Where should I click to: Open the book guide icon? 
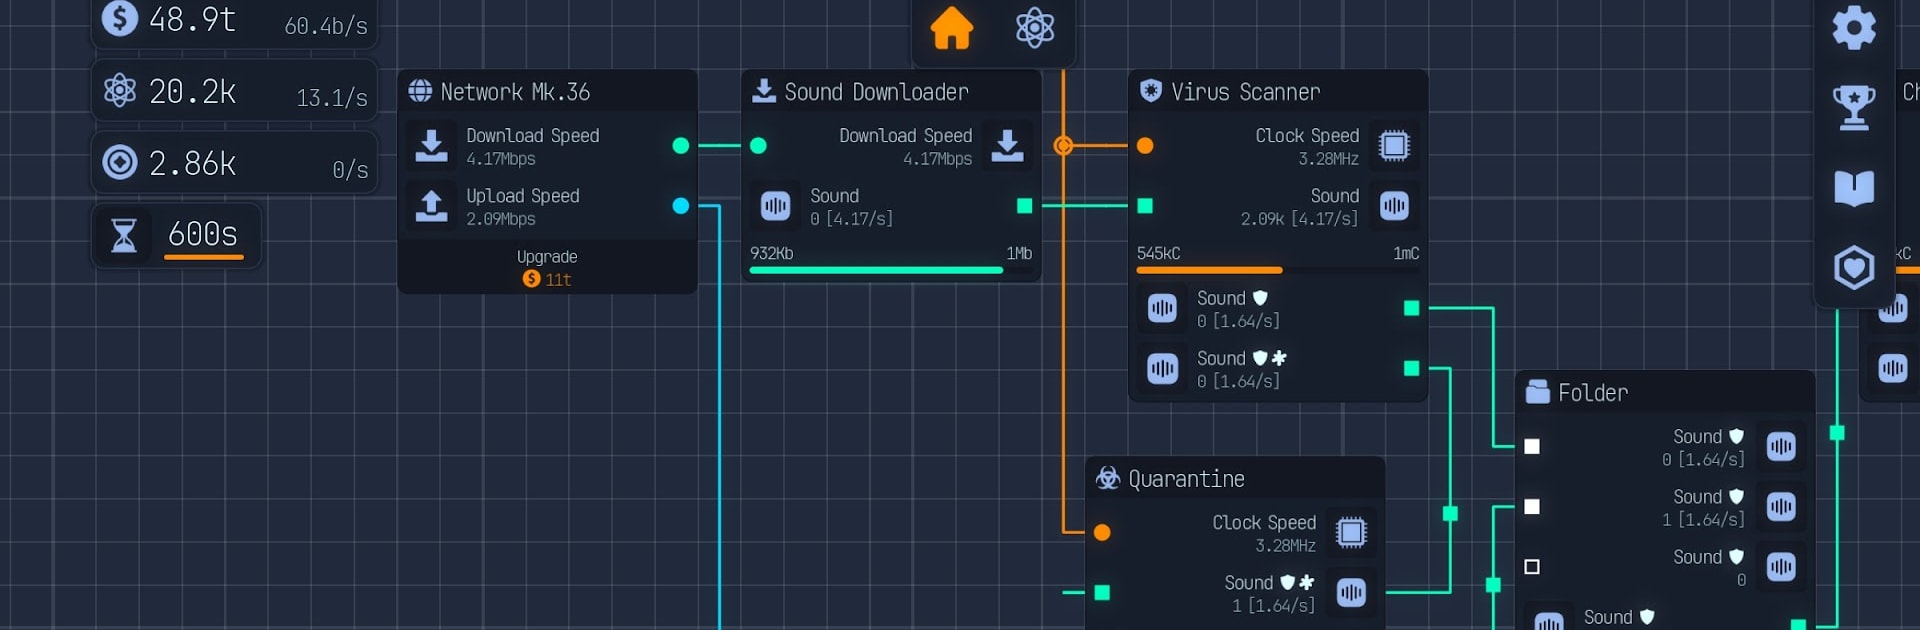(1853, 187)
